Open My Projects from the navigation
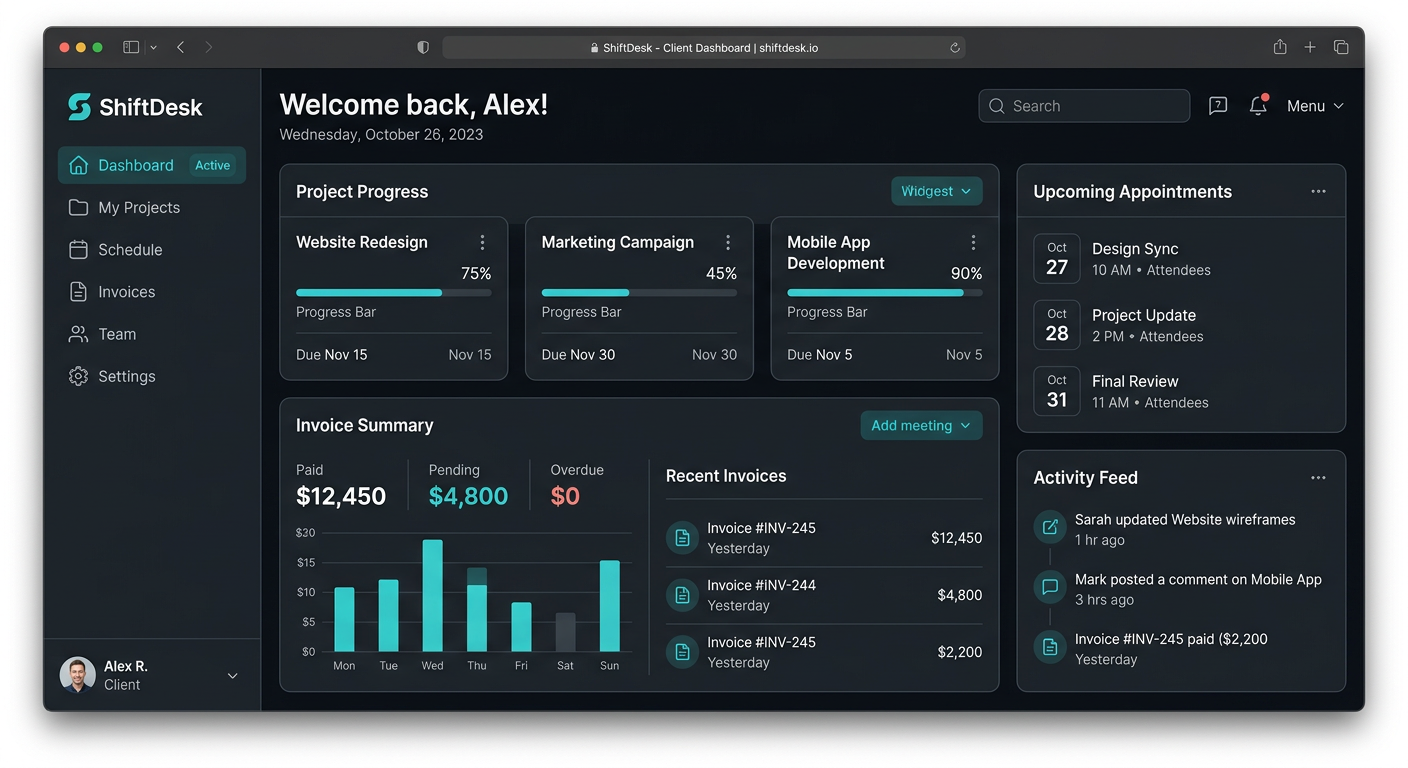 pos(137,207)
